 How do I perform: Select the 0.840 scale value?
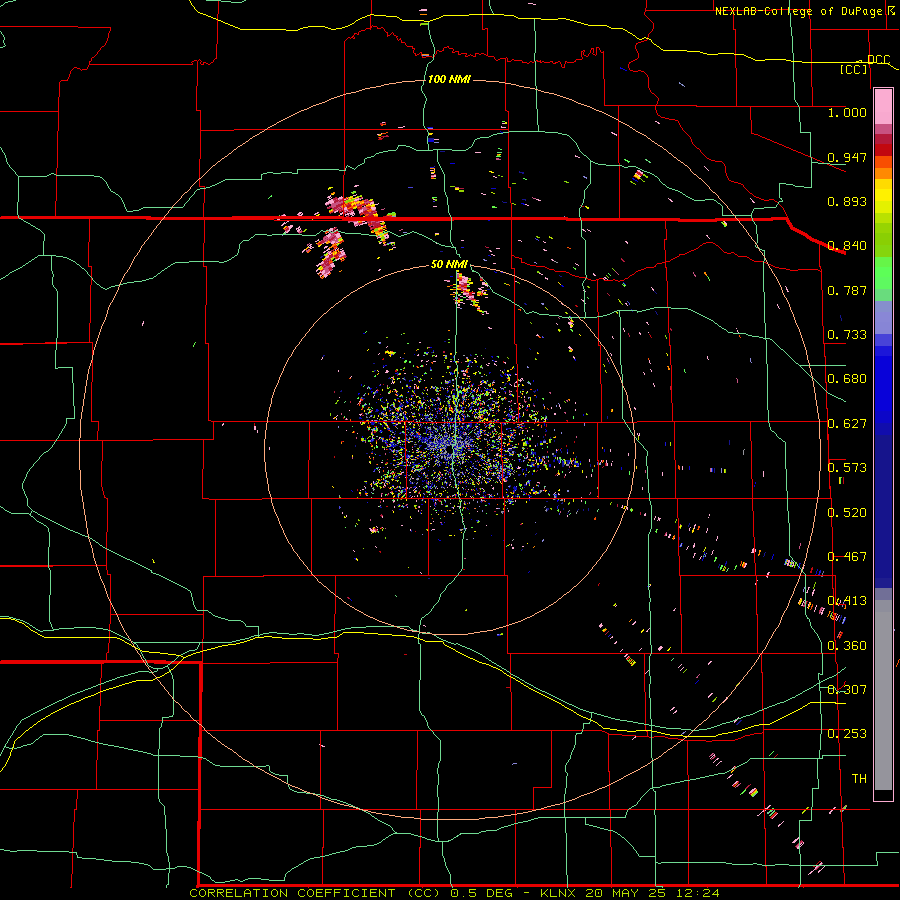[847, 246]
